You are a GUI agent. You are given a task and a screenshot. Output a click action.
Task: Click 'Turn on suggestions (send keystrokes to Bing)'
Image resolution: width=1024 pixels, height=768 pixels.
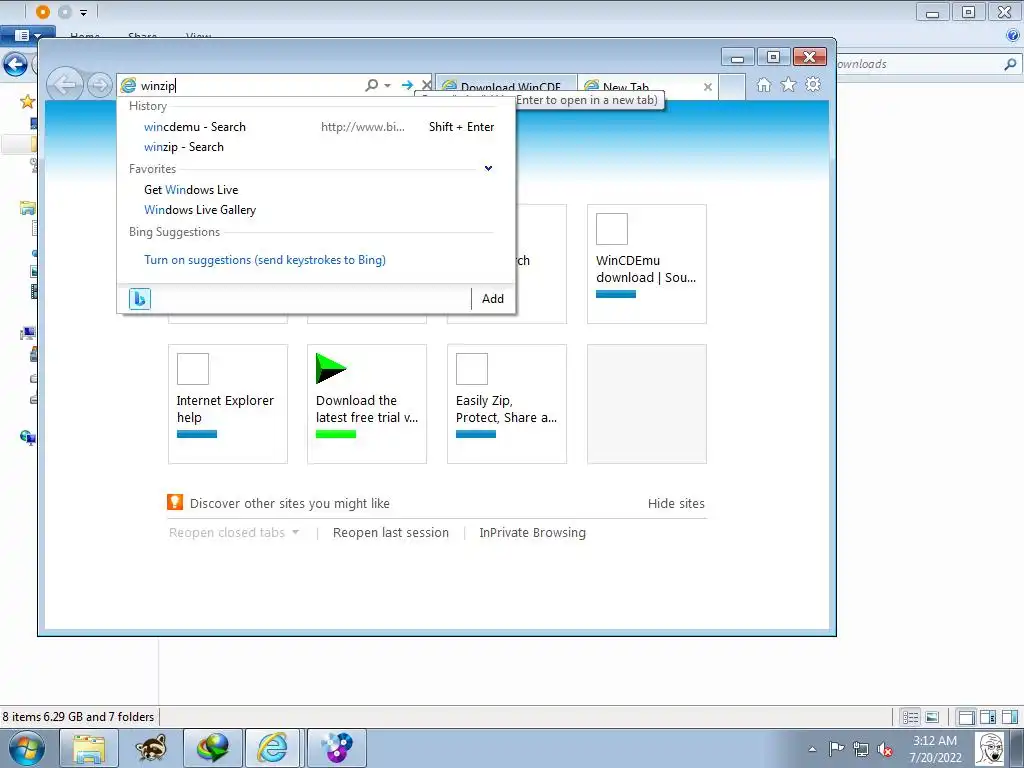(x=264, y=260)
